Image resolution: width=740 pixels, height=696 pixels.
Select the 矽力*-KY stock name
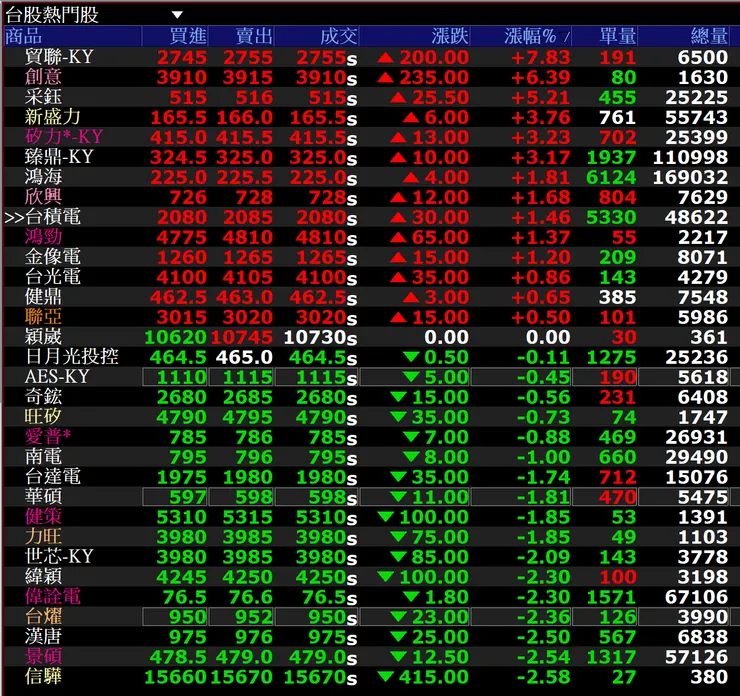pyautogui.click(x=64, y=136)
